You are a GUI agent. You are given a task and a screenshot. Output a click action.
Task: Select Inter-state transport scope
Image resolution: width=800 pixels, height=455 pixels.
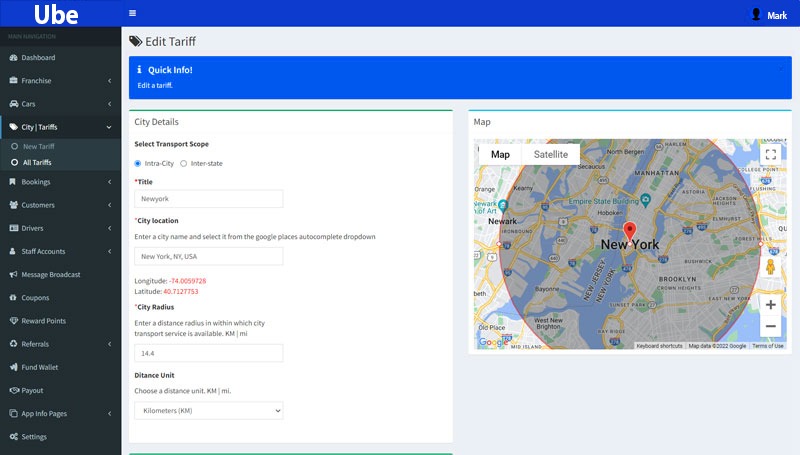coord(183,163)
